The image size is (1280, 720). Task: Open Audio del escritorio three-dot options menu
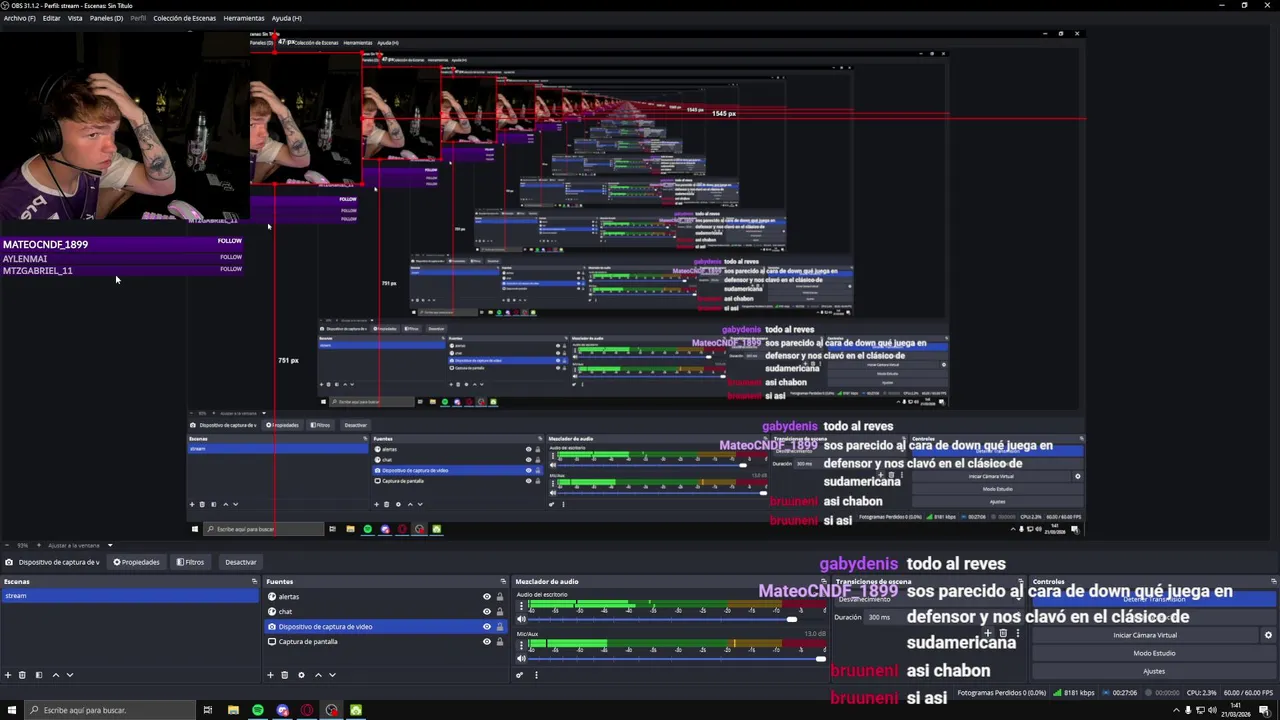pos(520,606)
